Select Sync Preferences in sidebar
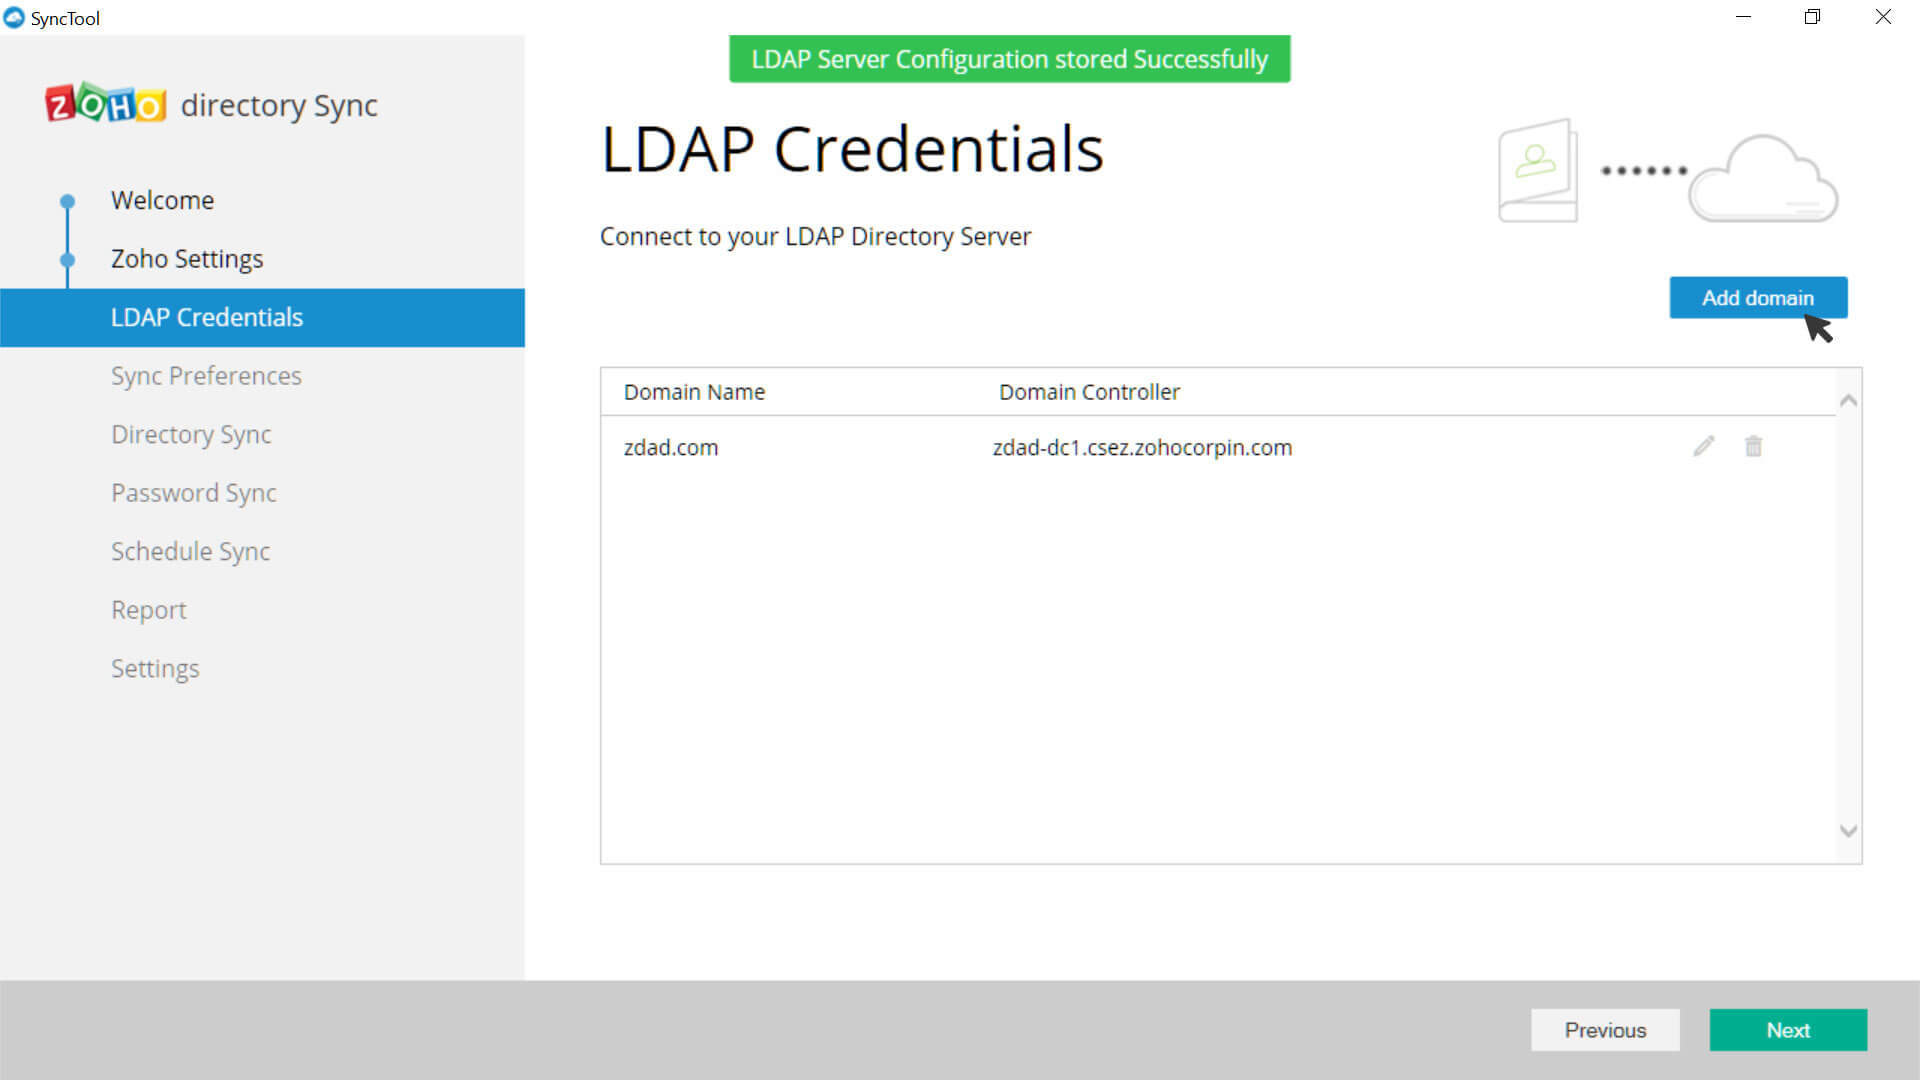 [x=206, y=376]
